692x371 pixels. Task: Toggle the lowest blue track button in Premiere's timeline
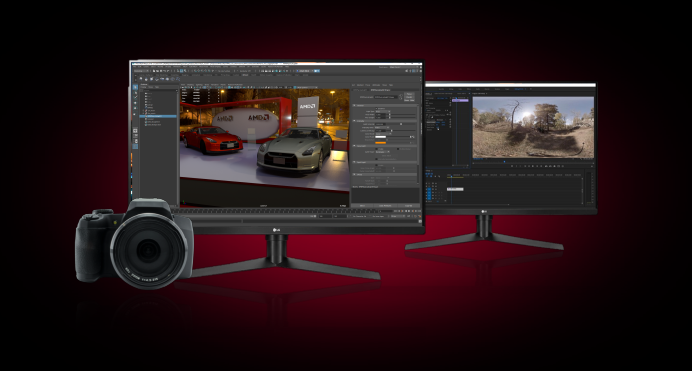pos(429,199)
